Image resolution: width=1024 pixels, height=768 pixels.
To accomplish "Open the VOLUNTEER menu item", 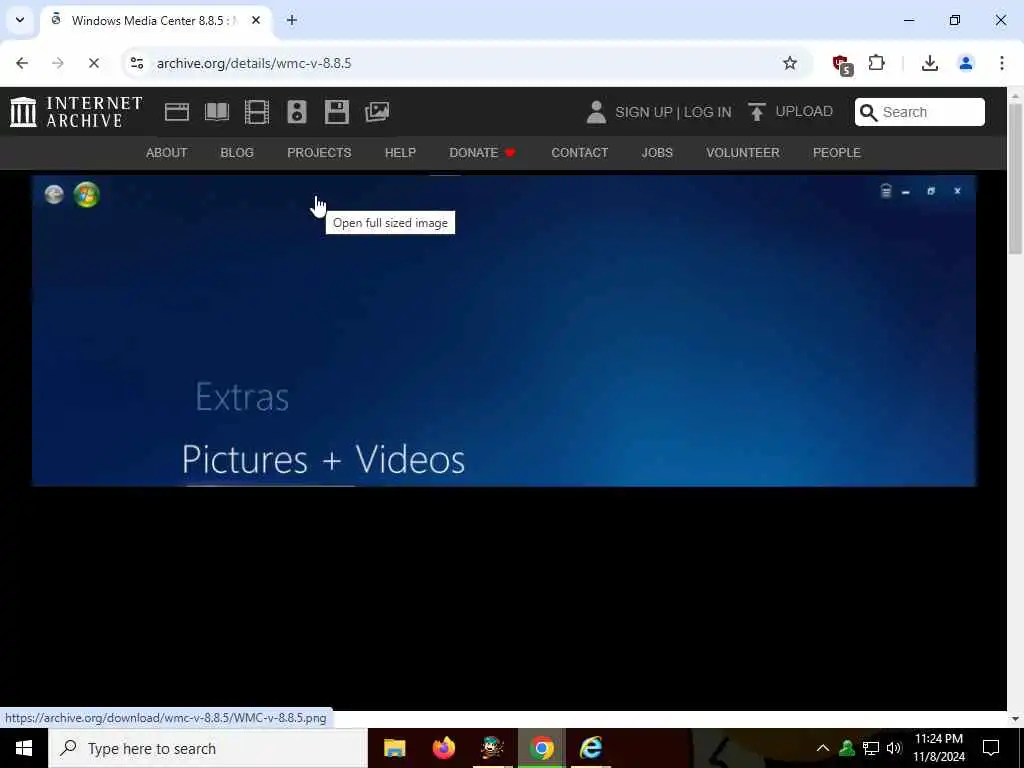I will point(743,152).
